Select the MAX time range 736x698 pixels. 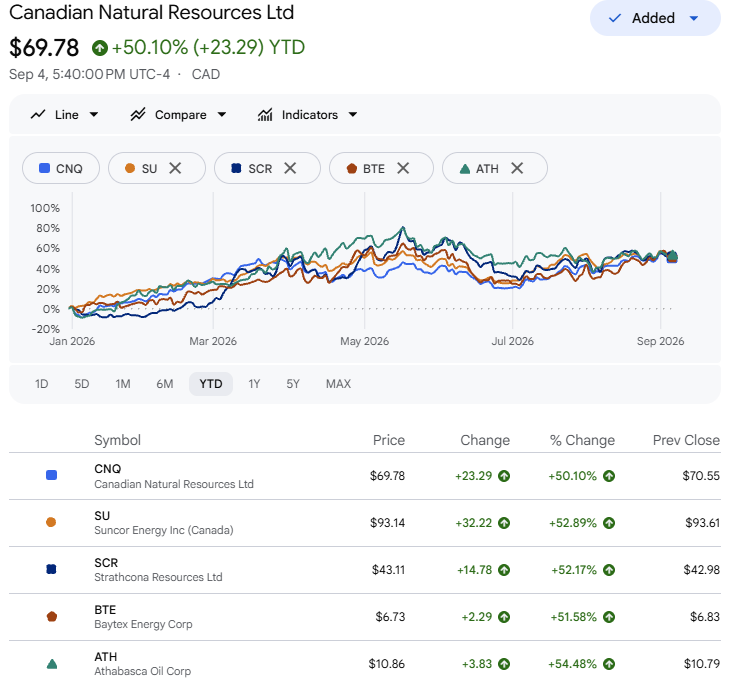[x=338, y=384]
